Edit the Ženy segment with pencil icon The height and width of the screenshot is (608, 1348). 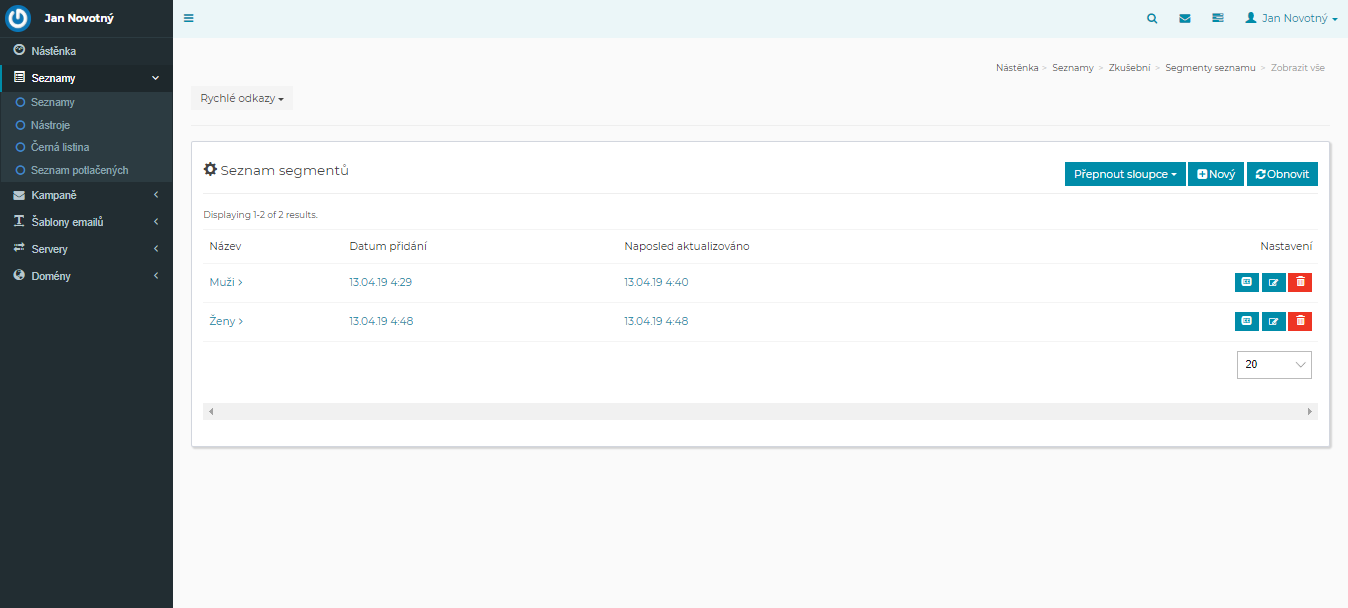pos(1273,321)
